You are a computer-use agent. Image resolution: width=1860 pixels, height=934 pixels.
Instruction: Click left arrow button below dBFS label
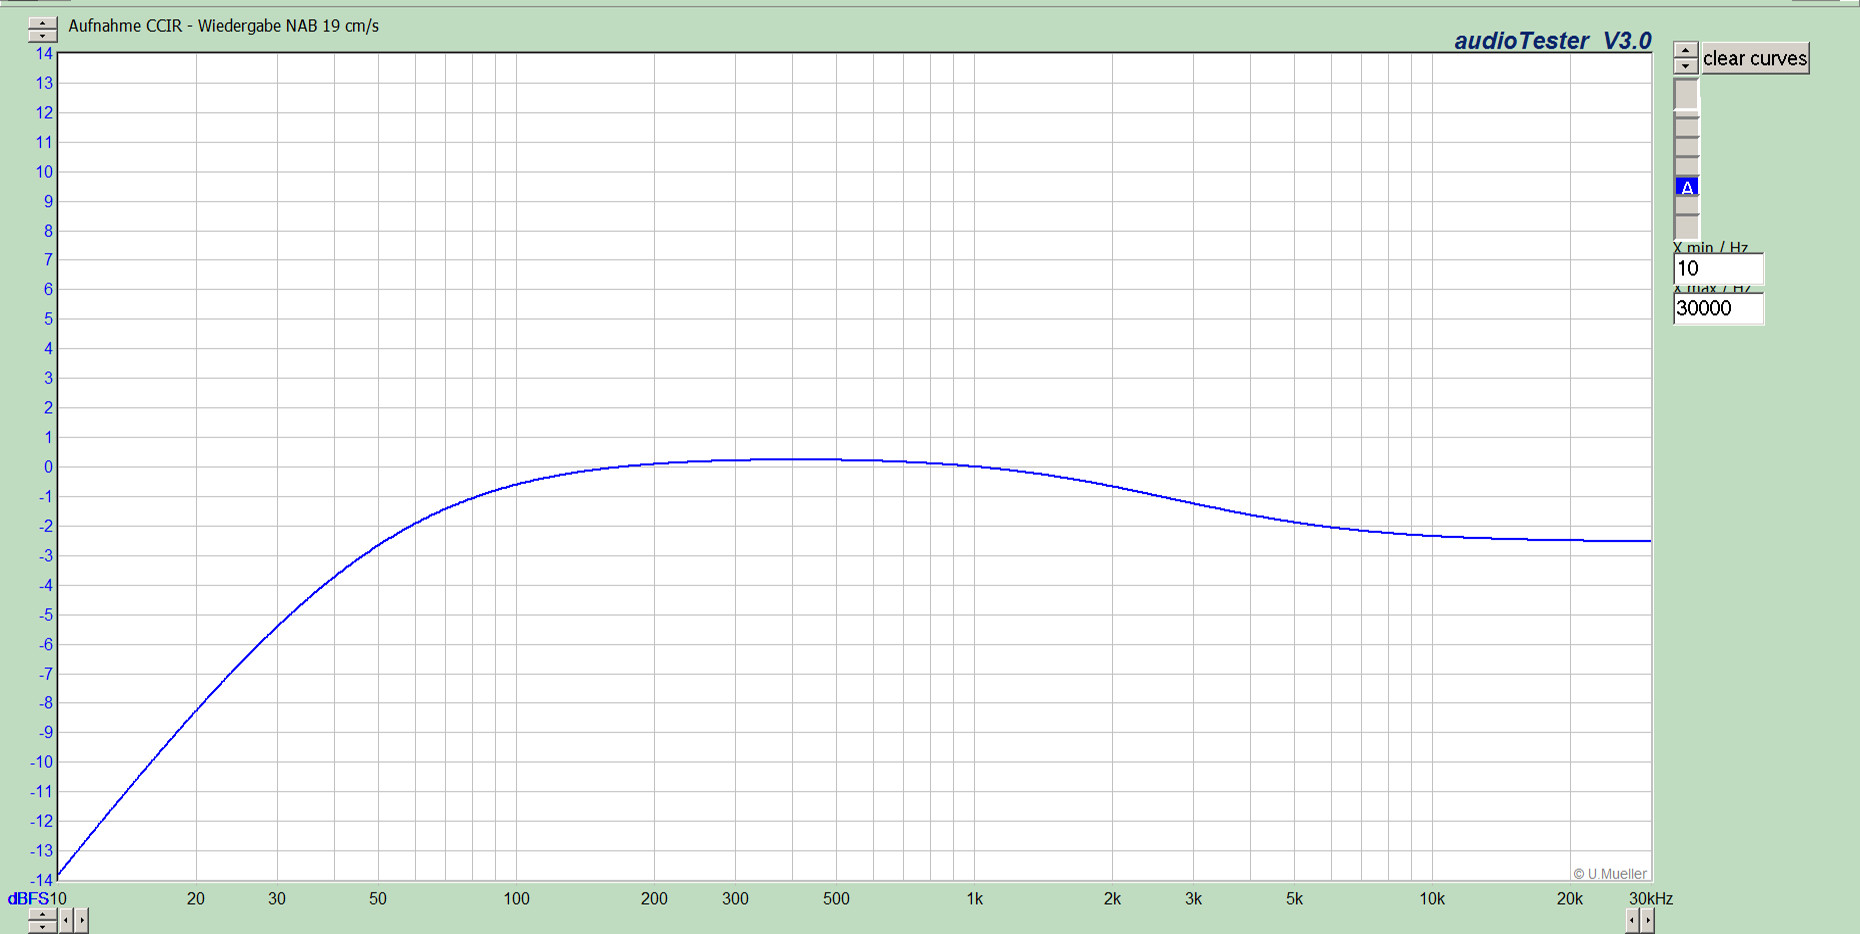[x=66, y=920]
